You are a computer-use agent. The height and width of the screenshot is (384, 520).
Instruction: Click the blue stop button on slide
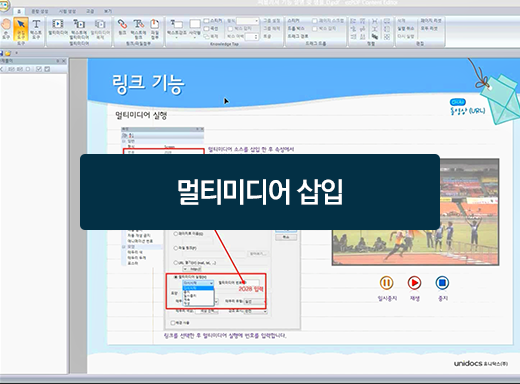coord(442,283)
